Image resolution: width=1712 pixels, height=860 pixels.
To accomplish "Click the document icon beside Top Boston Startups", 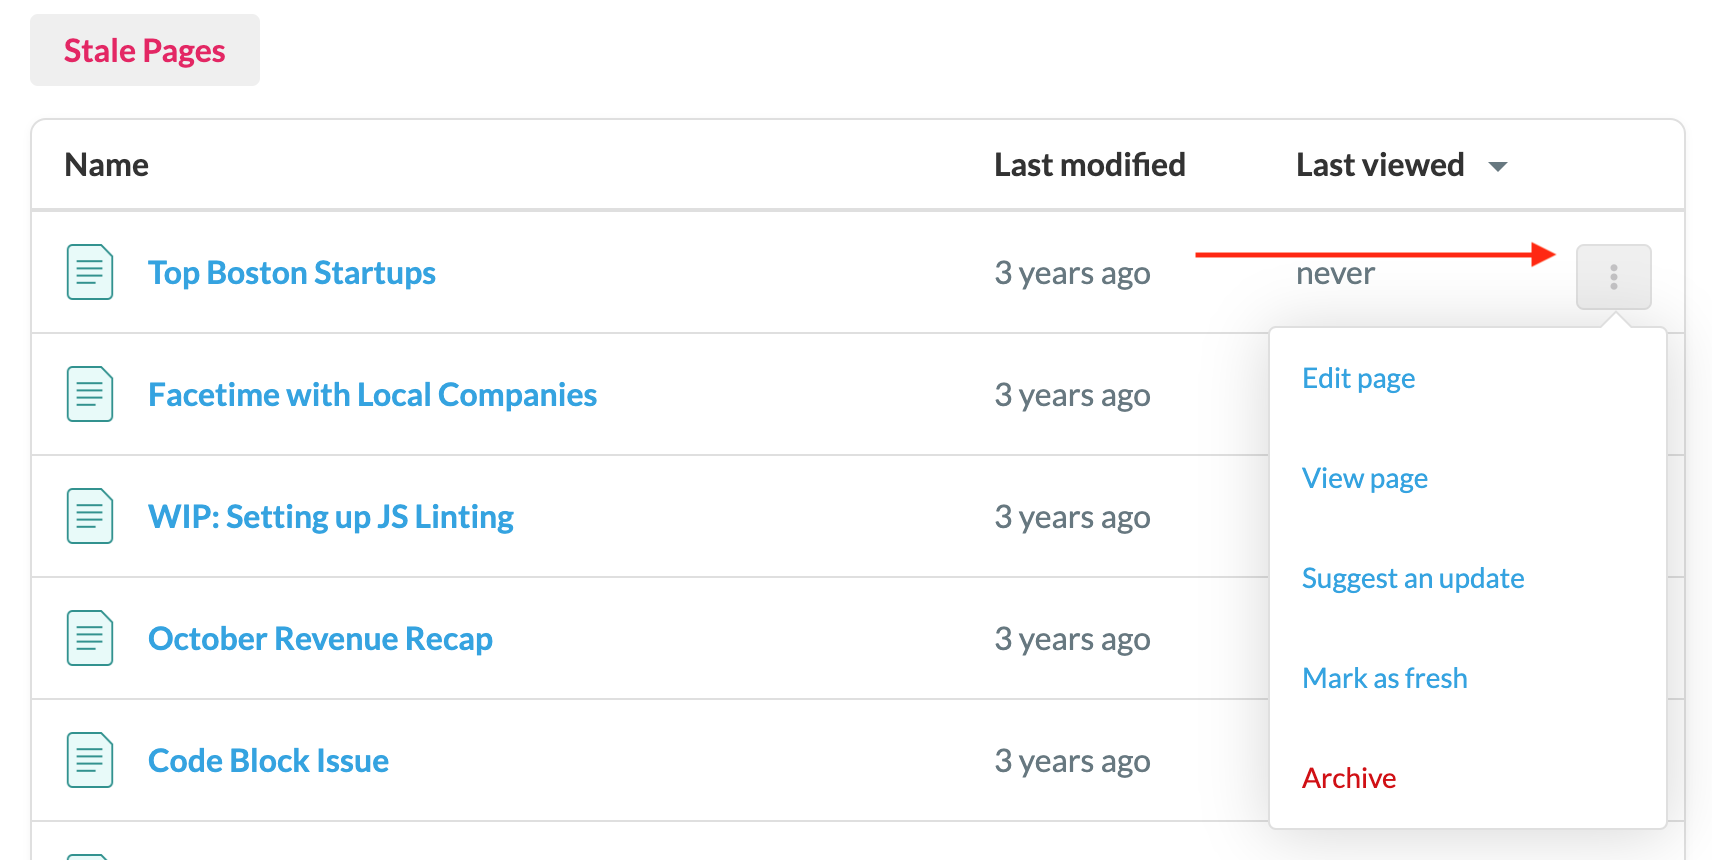I will 90,272.
